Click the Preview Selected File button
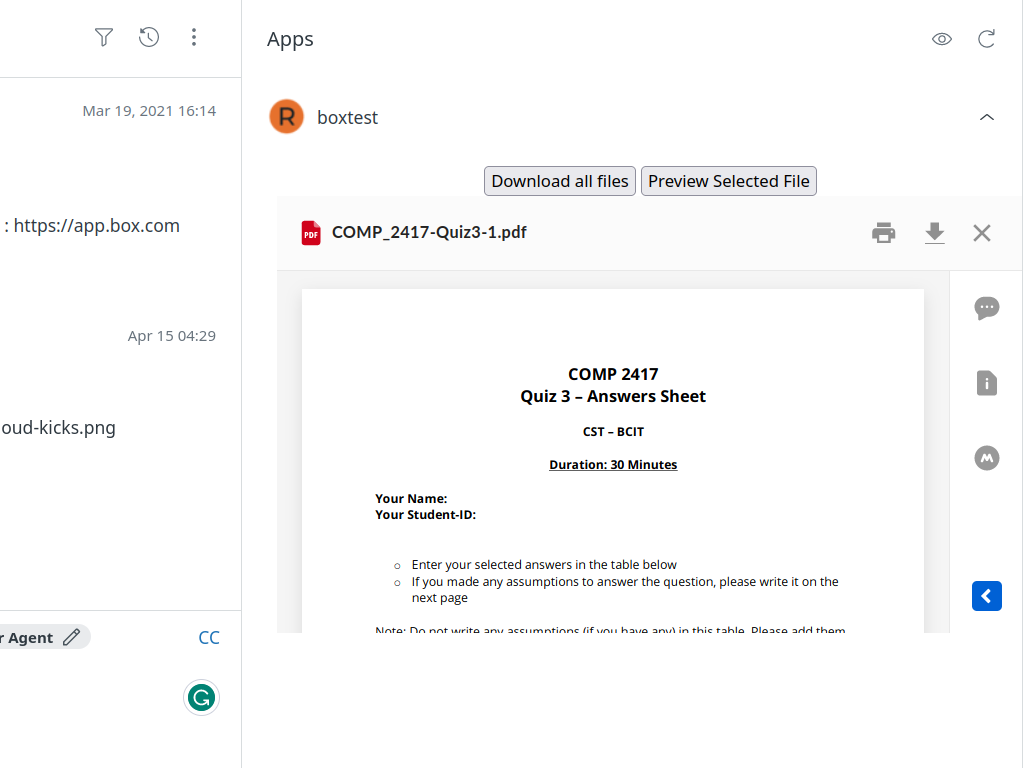1024x768 pixels. coord(728,181)
